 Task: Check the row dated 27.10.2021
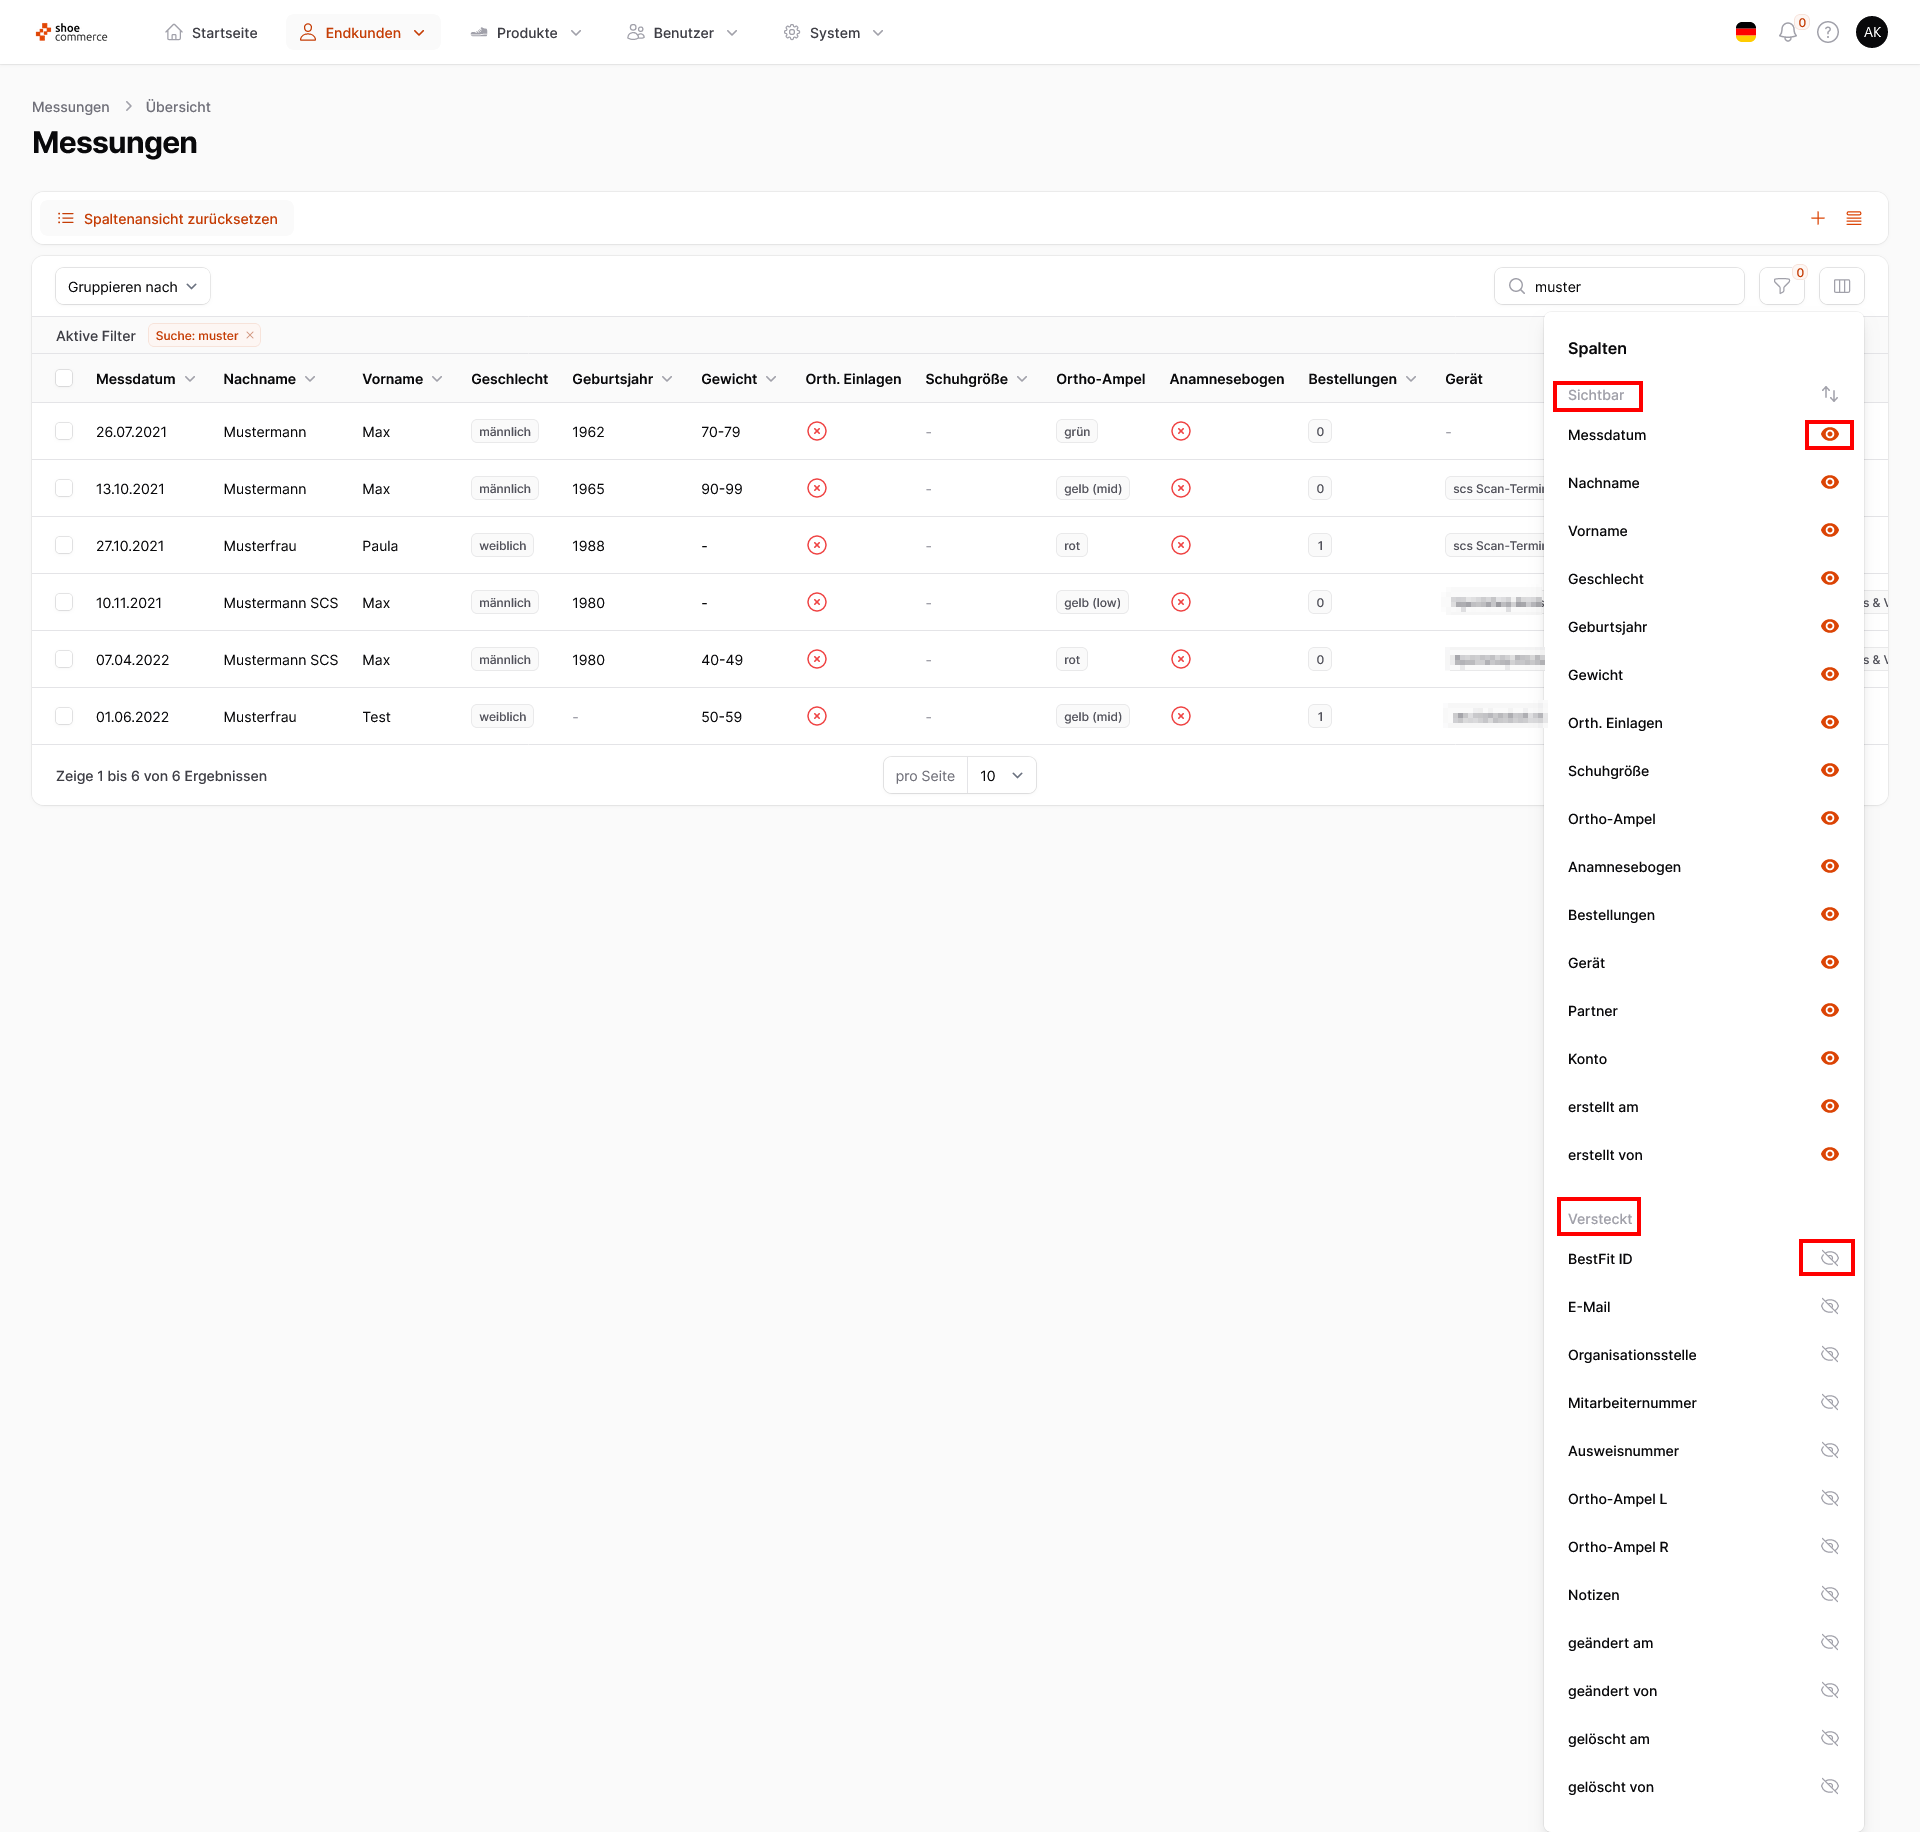[x=64, y=546]
